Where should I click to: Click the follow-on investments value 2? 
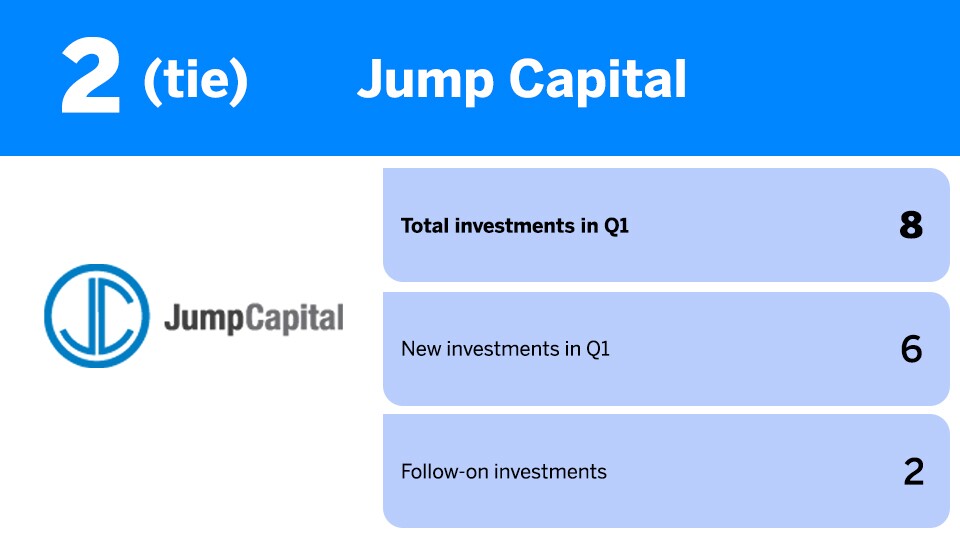(x=913, y=472)
